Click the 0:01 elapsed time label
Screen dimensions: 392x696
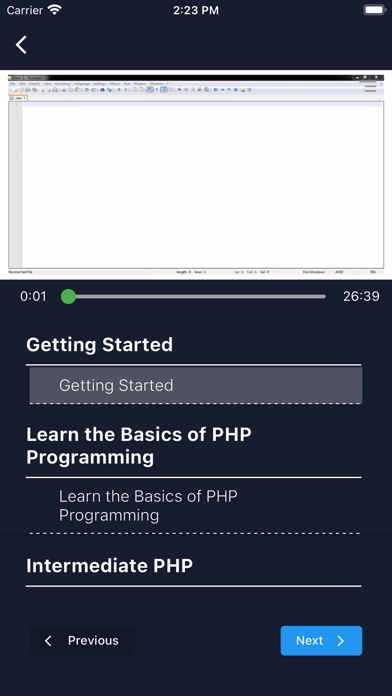click(x=33, y=297)
